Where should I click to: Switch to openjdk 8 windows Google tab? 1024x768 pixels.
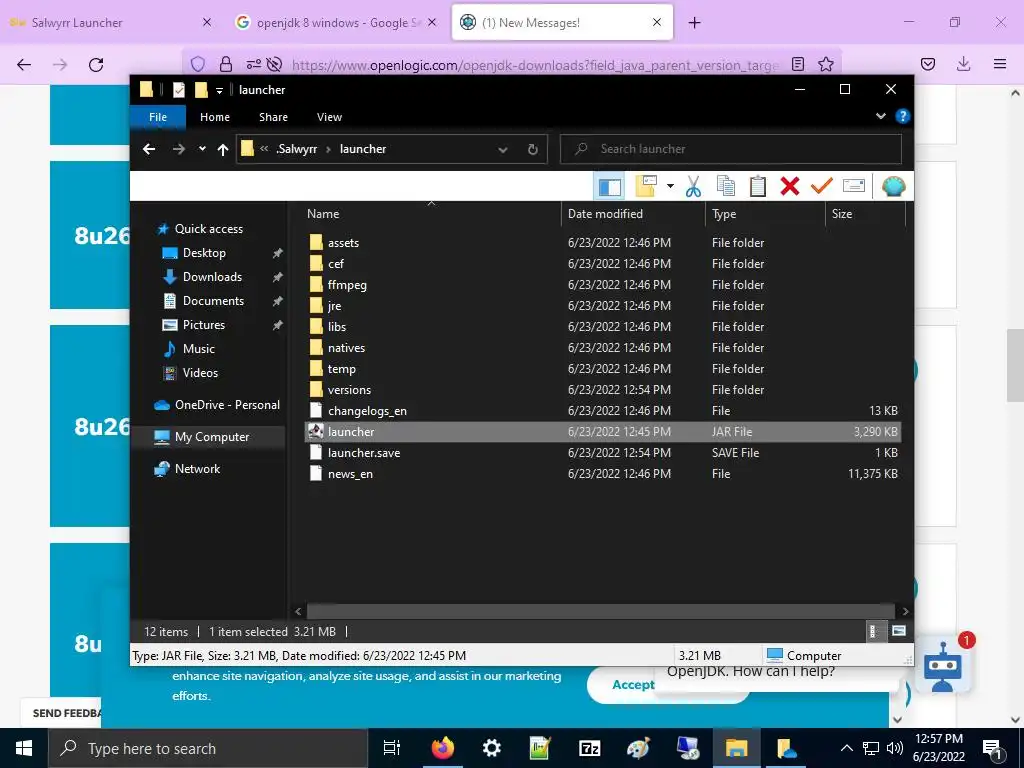coord(336,23)
